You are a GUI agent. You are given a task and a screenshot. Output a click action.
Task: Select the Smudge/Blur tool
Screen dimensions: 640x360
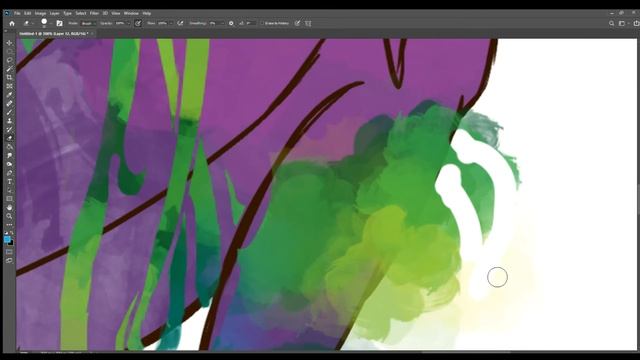pos(9,156)
